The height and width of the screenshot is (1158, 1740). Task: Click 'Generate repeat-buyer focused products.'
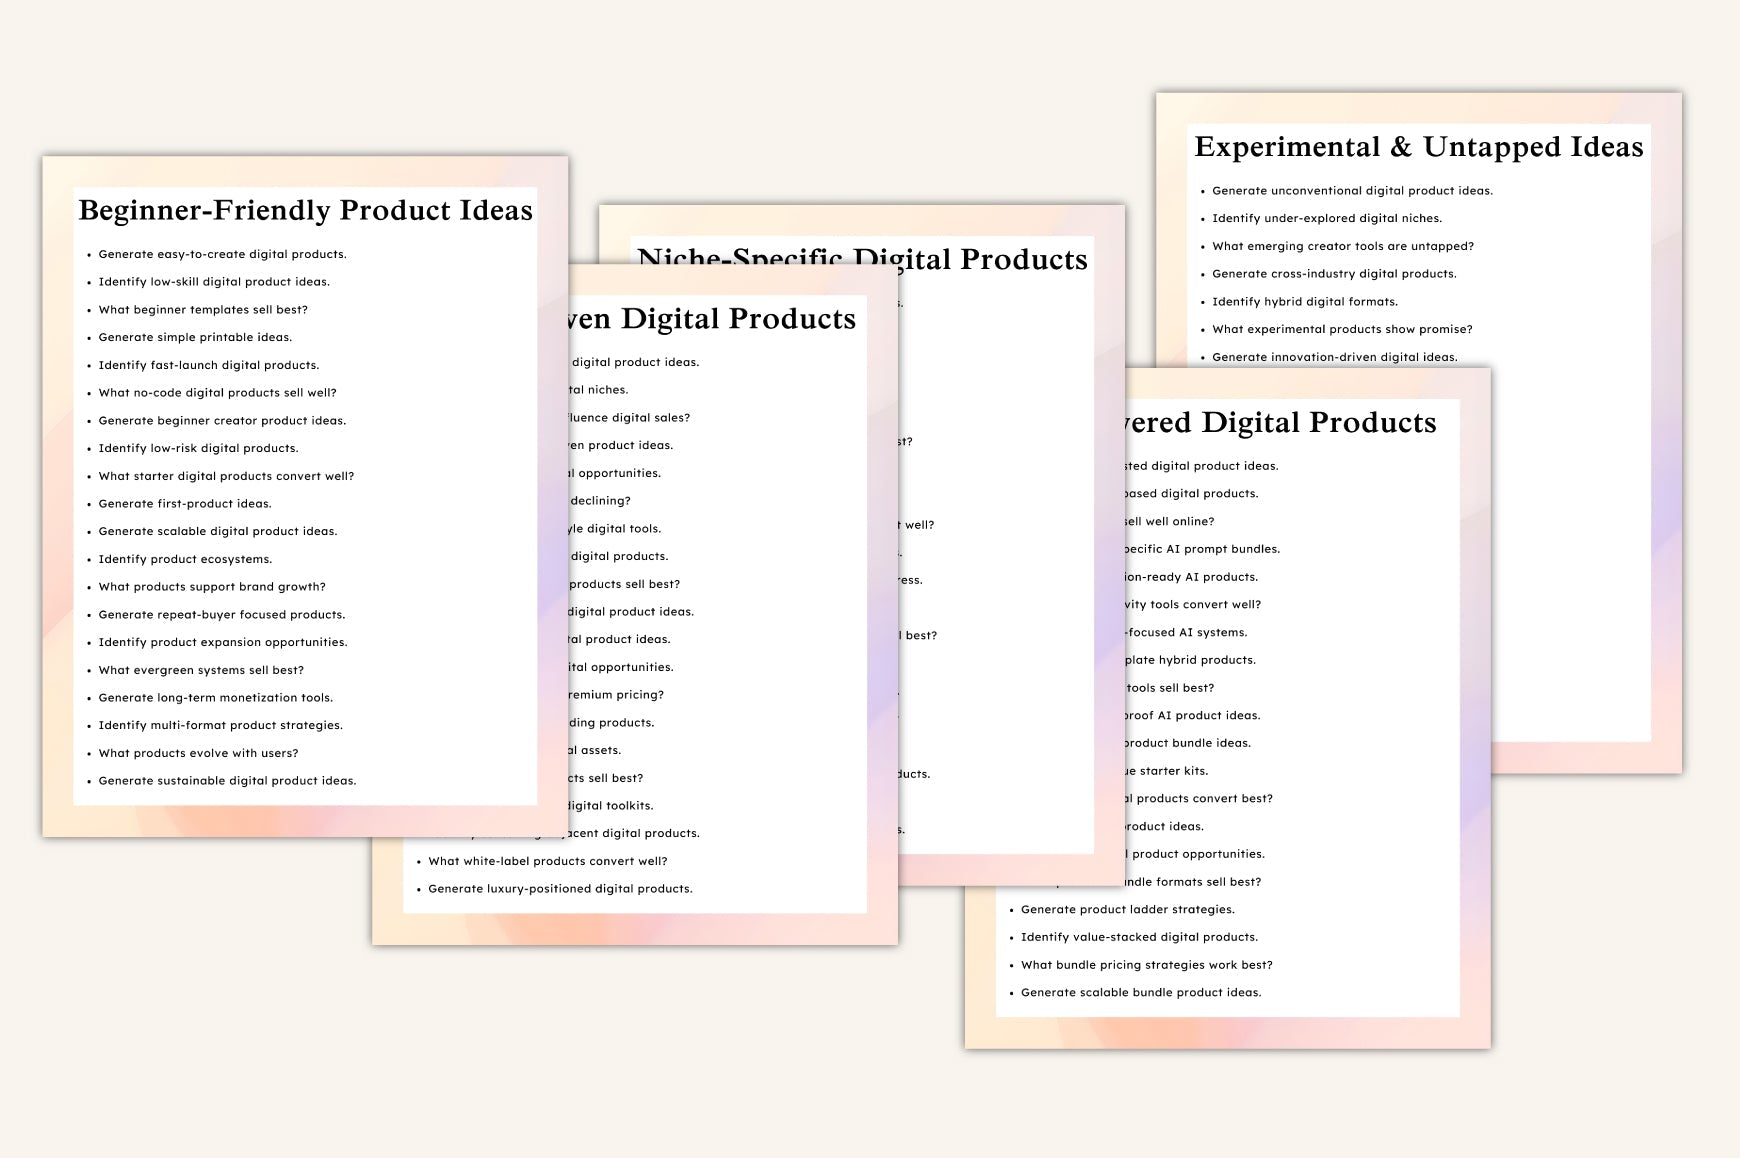[222, 615]
